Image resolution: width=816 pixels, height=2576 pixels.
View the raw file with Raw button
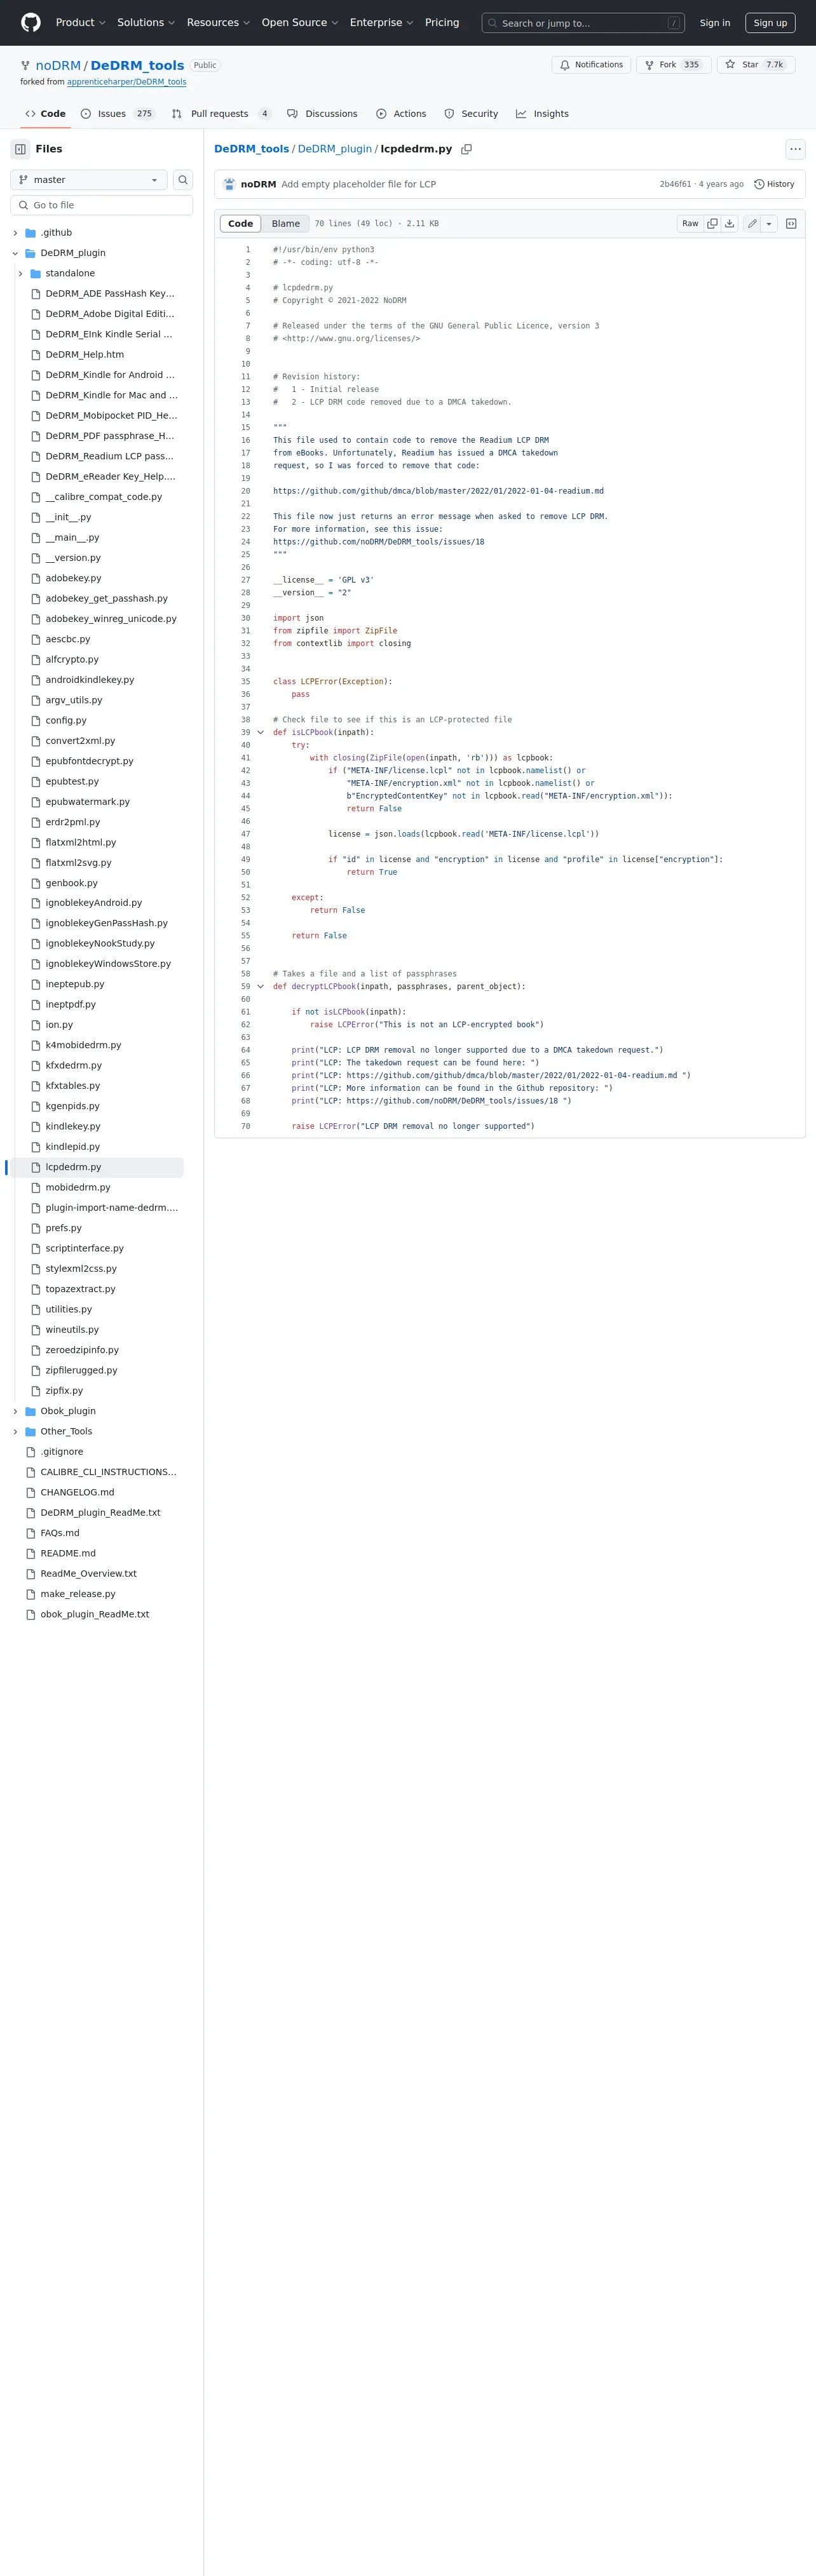point(690,224)
